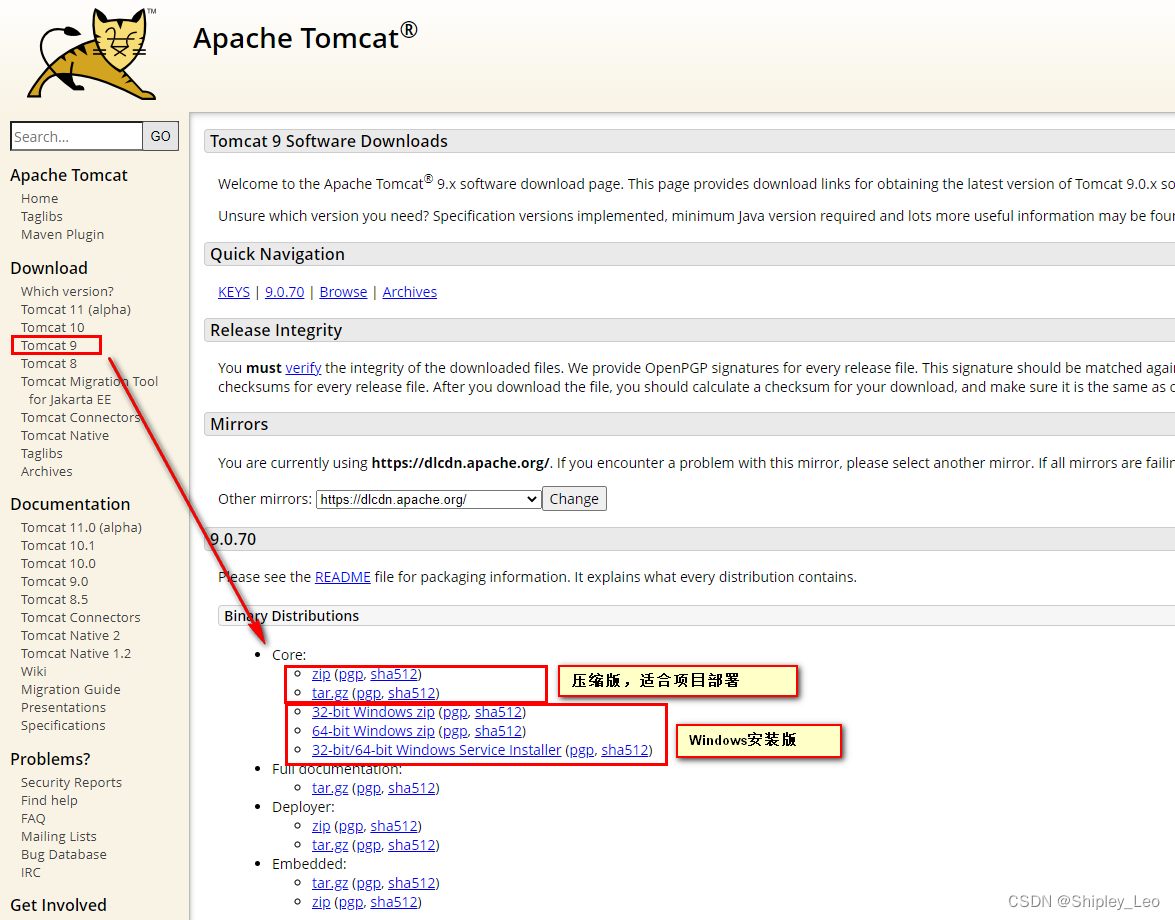Open the IRC link
Screen dimensions: 1175x920
click(31, 872)
